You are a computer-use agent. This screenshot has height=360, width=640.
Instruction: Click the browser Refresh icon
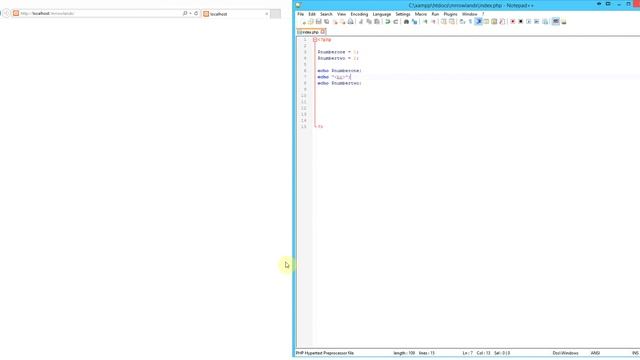point(196,13)
